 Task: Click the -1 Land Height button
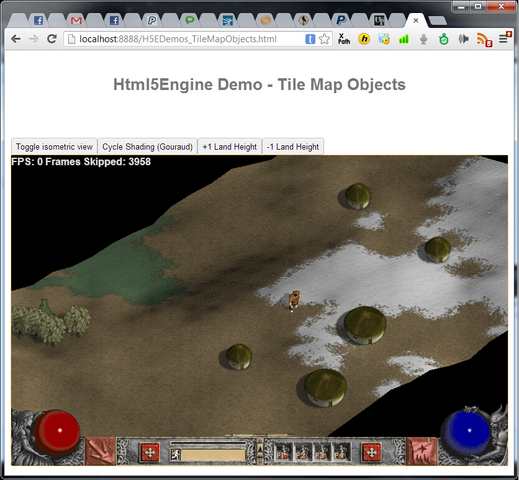coord(293,147)
